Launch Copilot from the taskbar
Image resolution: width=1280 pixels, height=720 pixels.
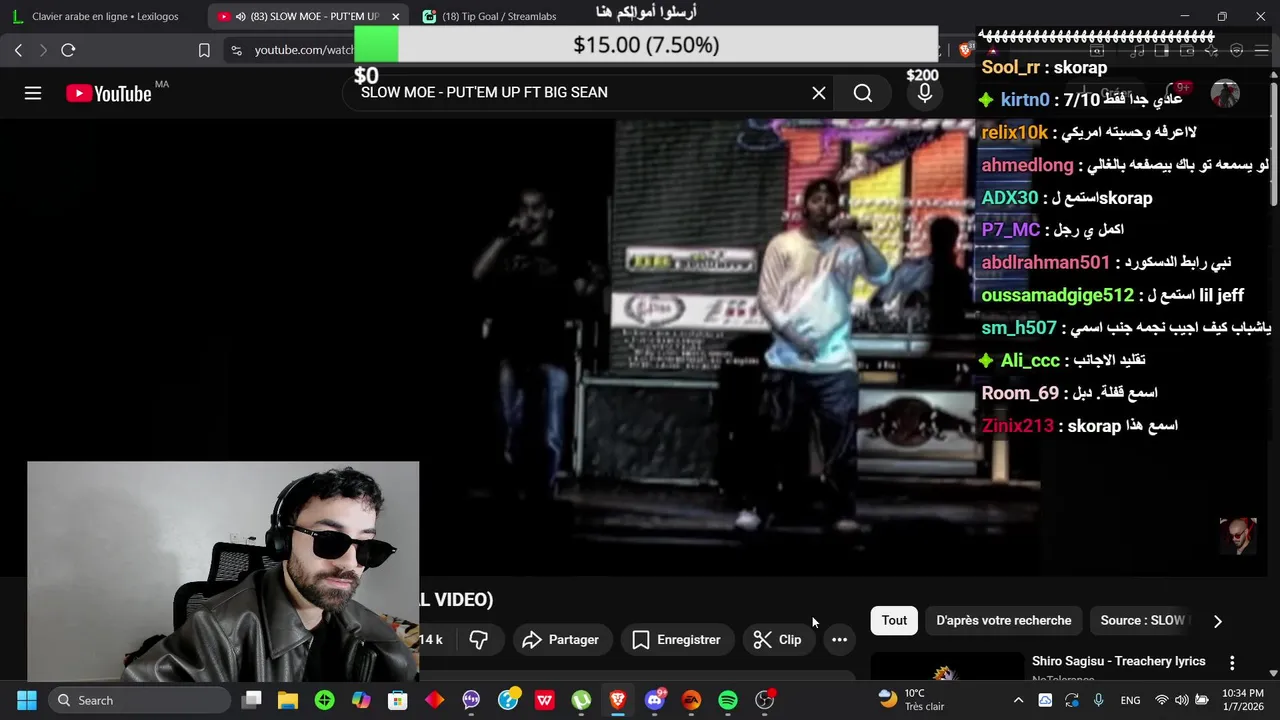click(x=361, y=700)
